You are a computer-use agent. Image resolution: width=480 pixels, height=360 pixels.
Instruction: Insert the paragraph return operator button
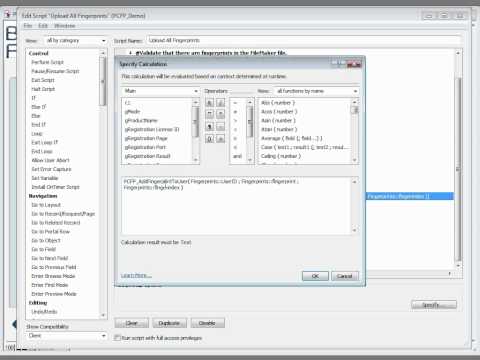pyautogui.click(x=209, y=127)
